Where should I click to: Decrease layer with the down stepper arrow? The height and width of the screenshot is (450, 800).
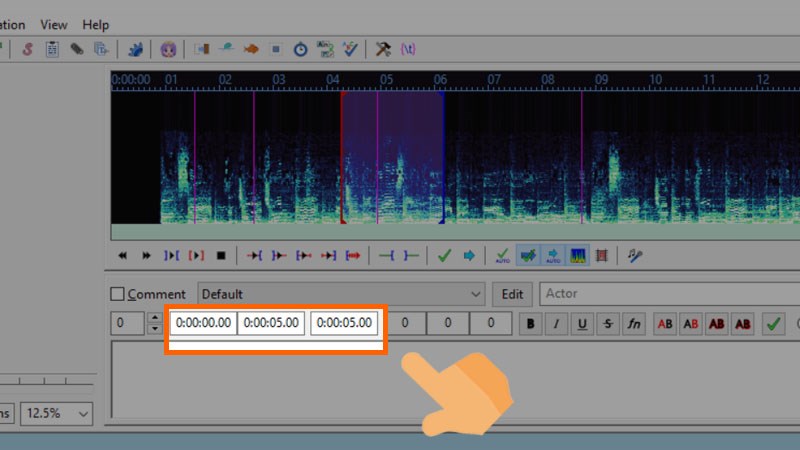[155, 329]
